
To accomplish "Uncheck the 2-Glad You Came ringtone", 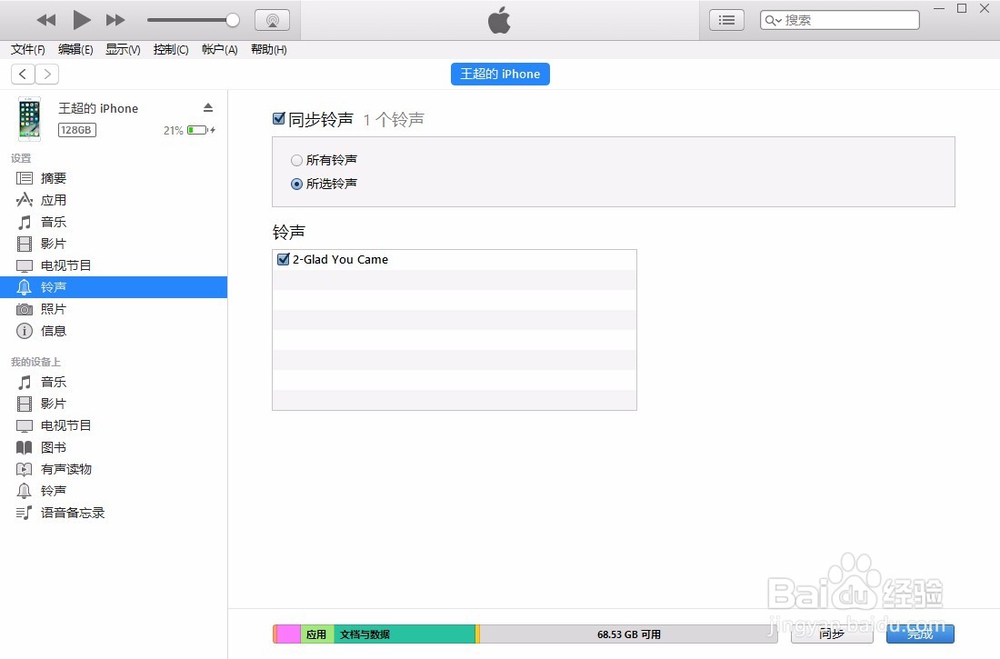I will (x=281, y=258).
